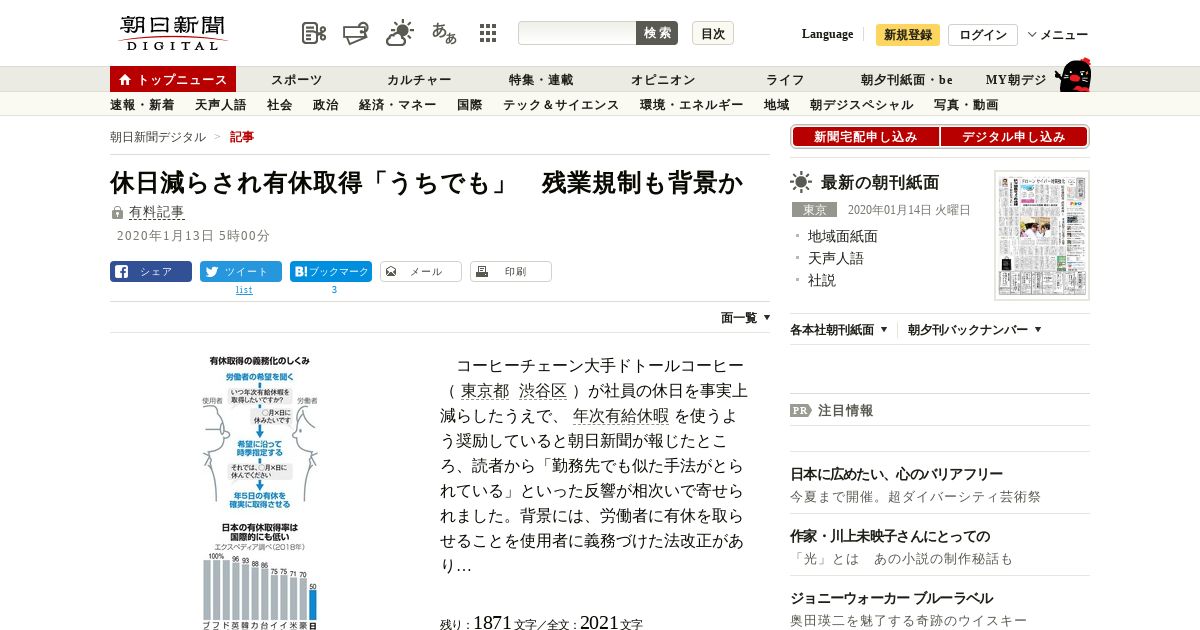
Task: Open テック＆サイエンス in sub-navigation
Action: [560, 104]
